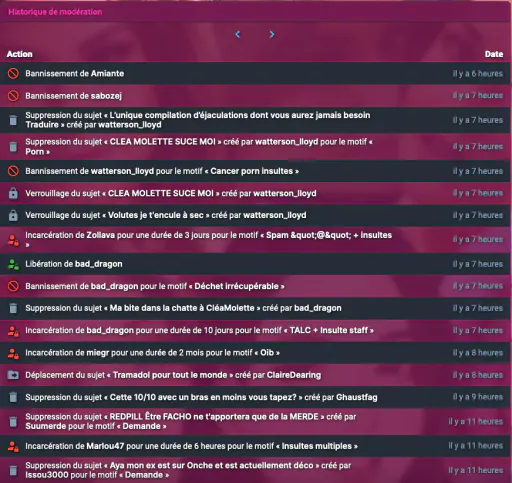Click trash icon for Ghaustfag topic deletion
Viewport: 512px width, 483px height.
coord(13,397)
